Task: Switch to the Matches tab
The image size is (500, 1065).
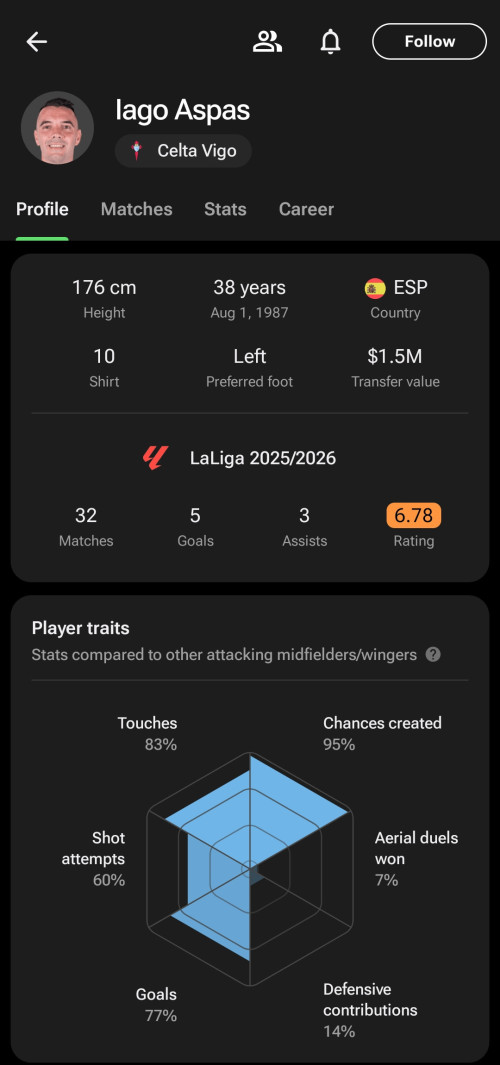Action: click(x=137, y=209)
